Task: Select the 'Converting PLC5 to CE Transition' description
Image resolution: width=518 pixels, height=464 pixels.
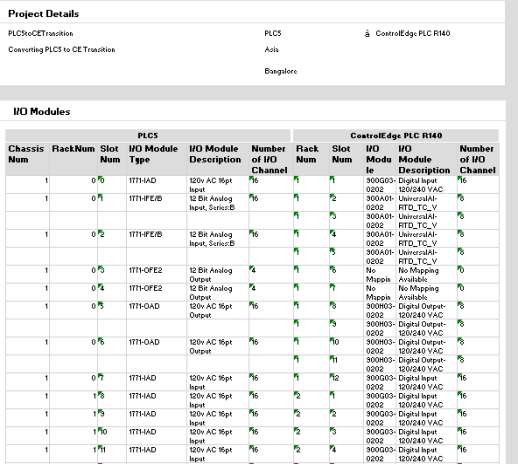Action: click(x=62, y=49)
